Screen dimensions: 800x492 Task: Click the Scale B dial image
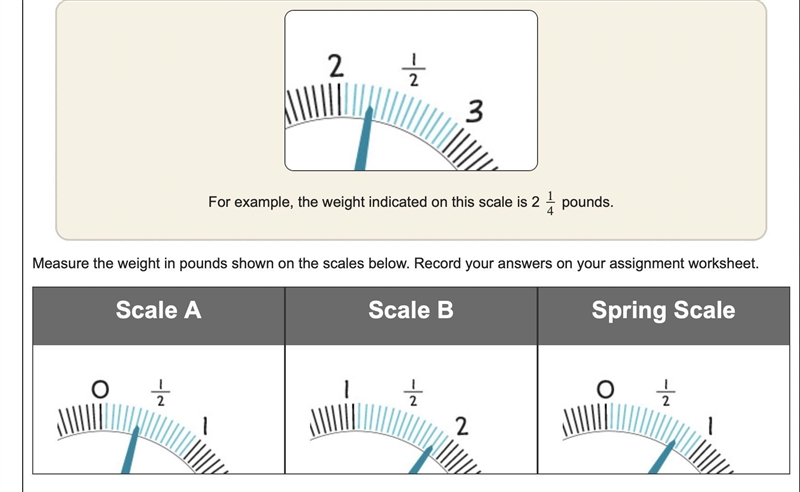411,409
